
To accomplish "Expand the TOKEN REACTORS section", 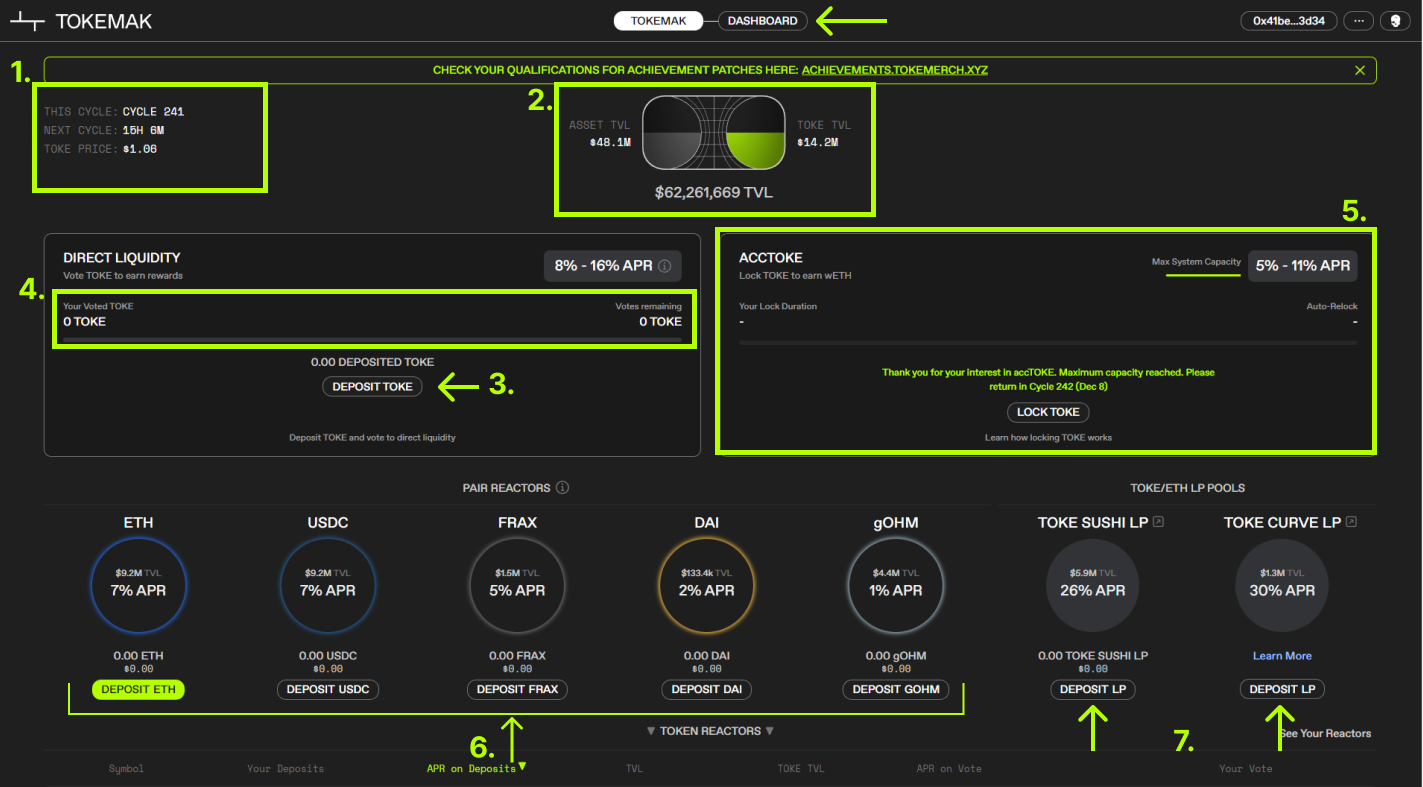I will tap(710, 731).
